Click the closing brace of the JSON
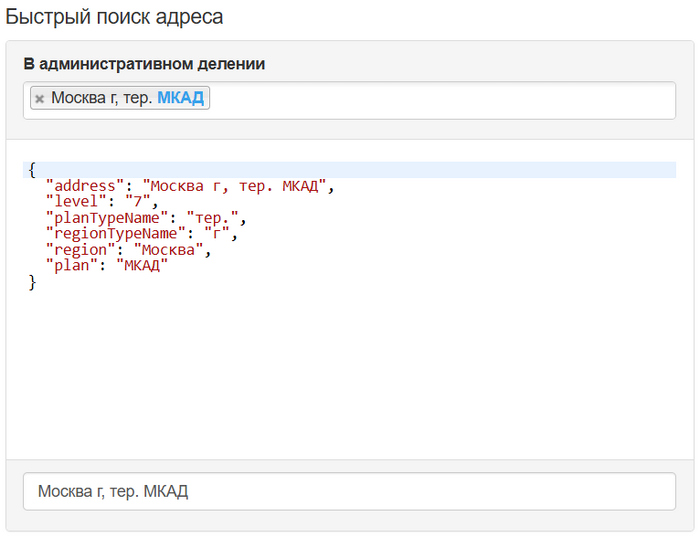This screenshot has width=700, height=537. pos(32,283)
